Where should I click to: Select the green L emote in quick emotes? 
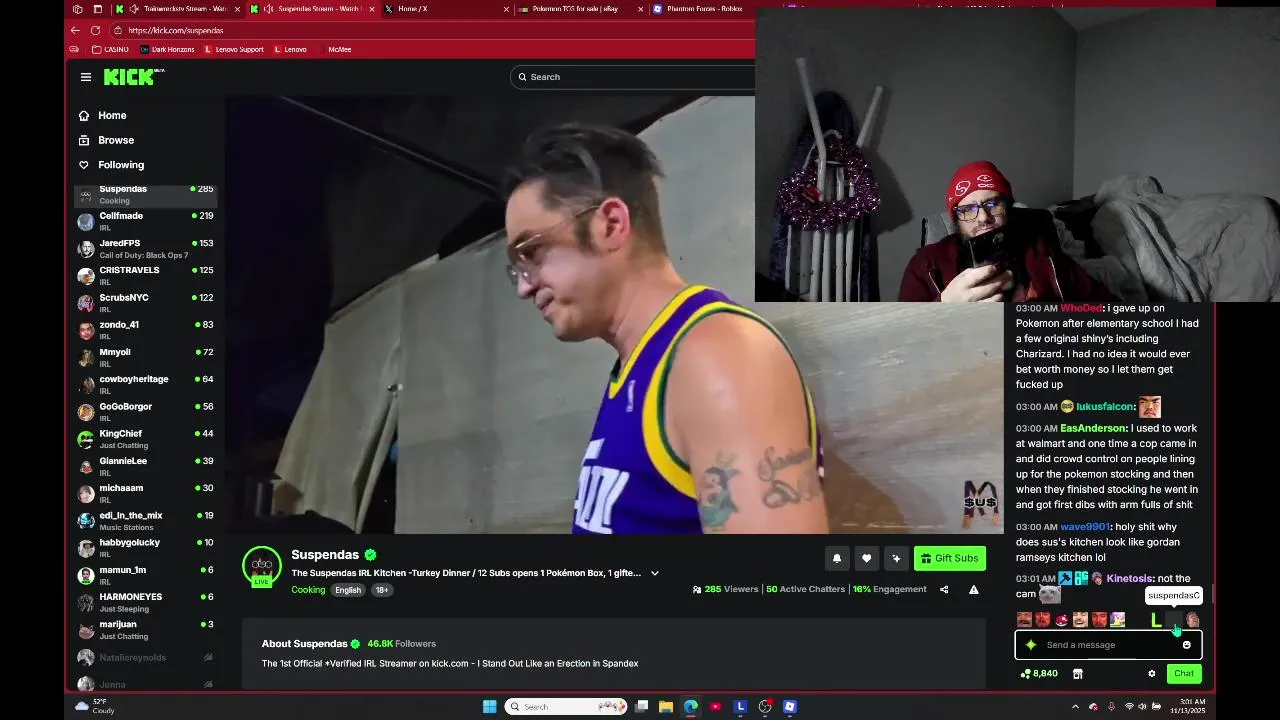[x=1156, y=620]
